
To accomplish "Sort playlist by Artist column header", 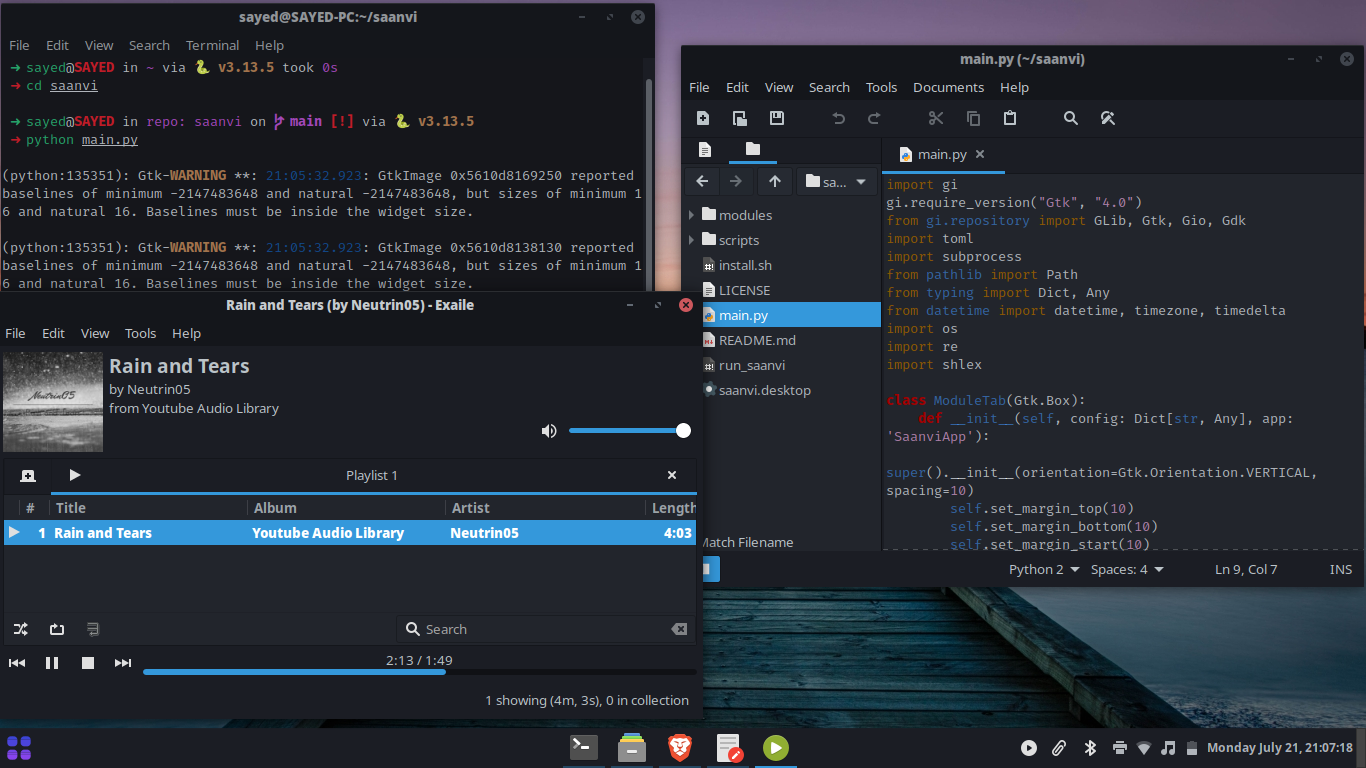I will click(x=544, y=508).
